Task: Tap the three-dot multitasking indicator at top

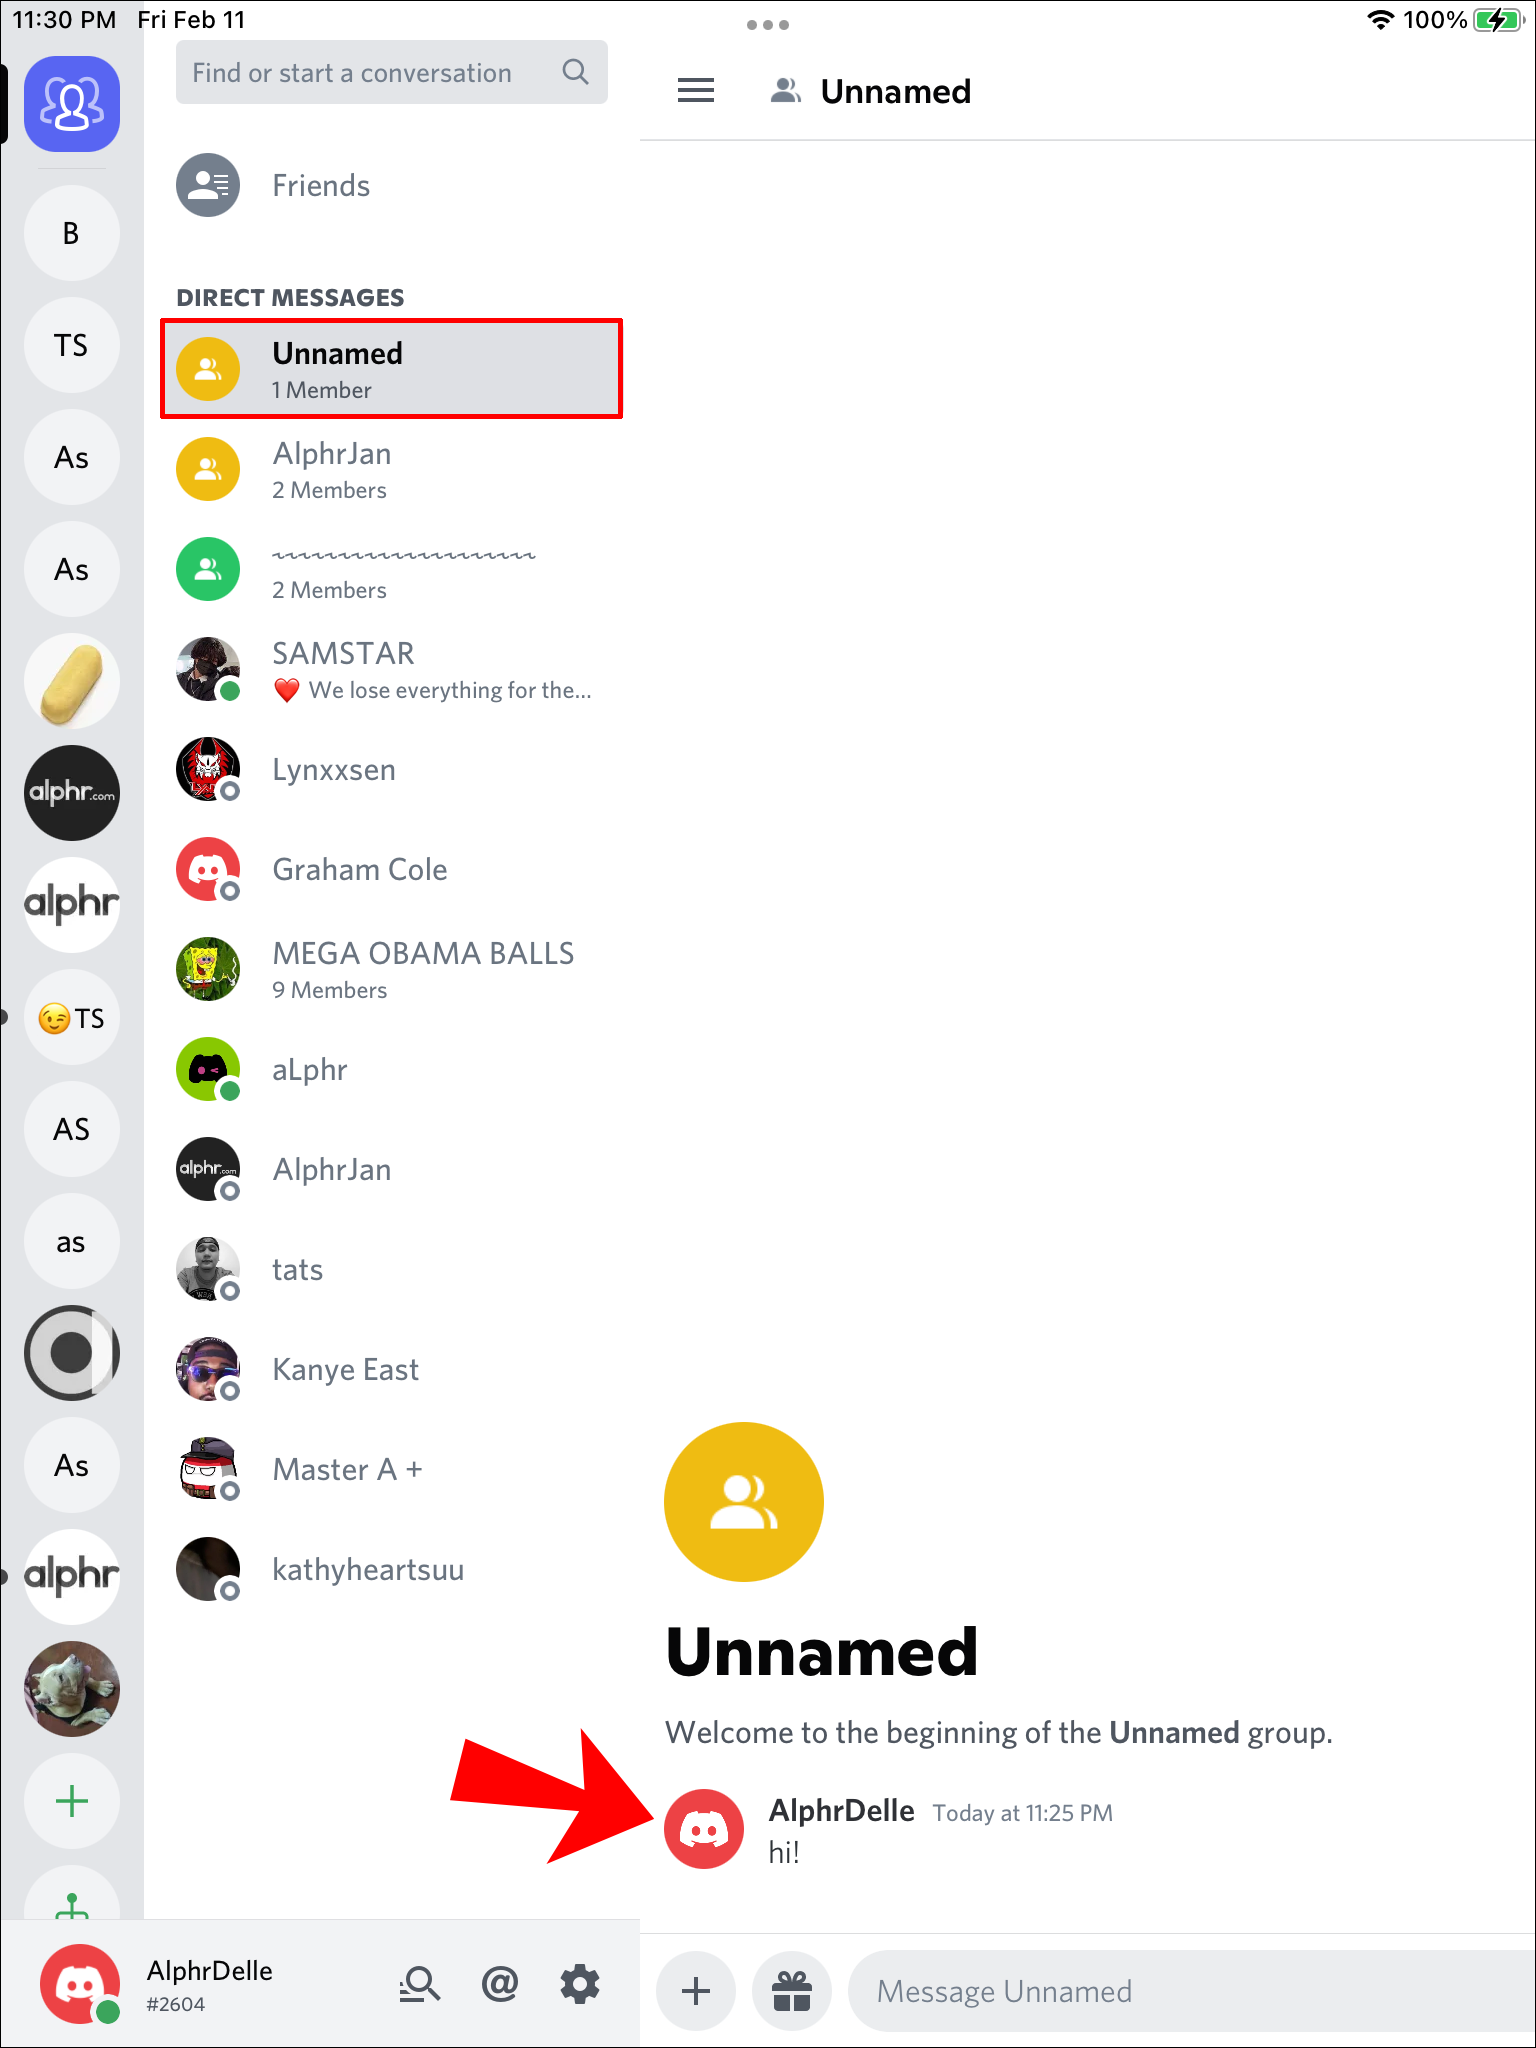Action: click(768, 25)
